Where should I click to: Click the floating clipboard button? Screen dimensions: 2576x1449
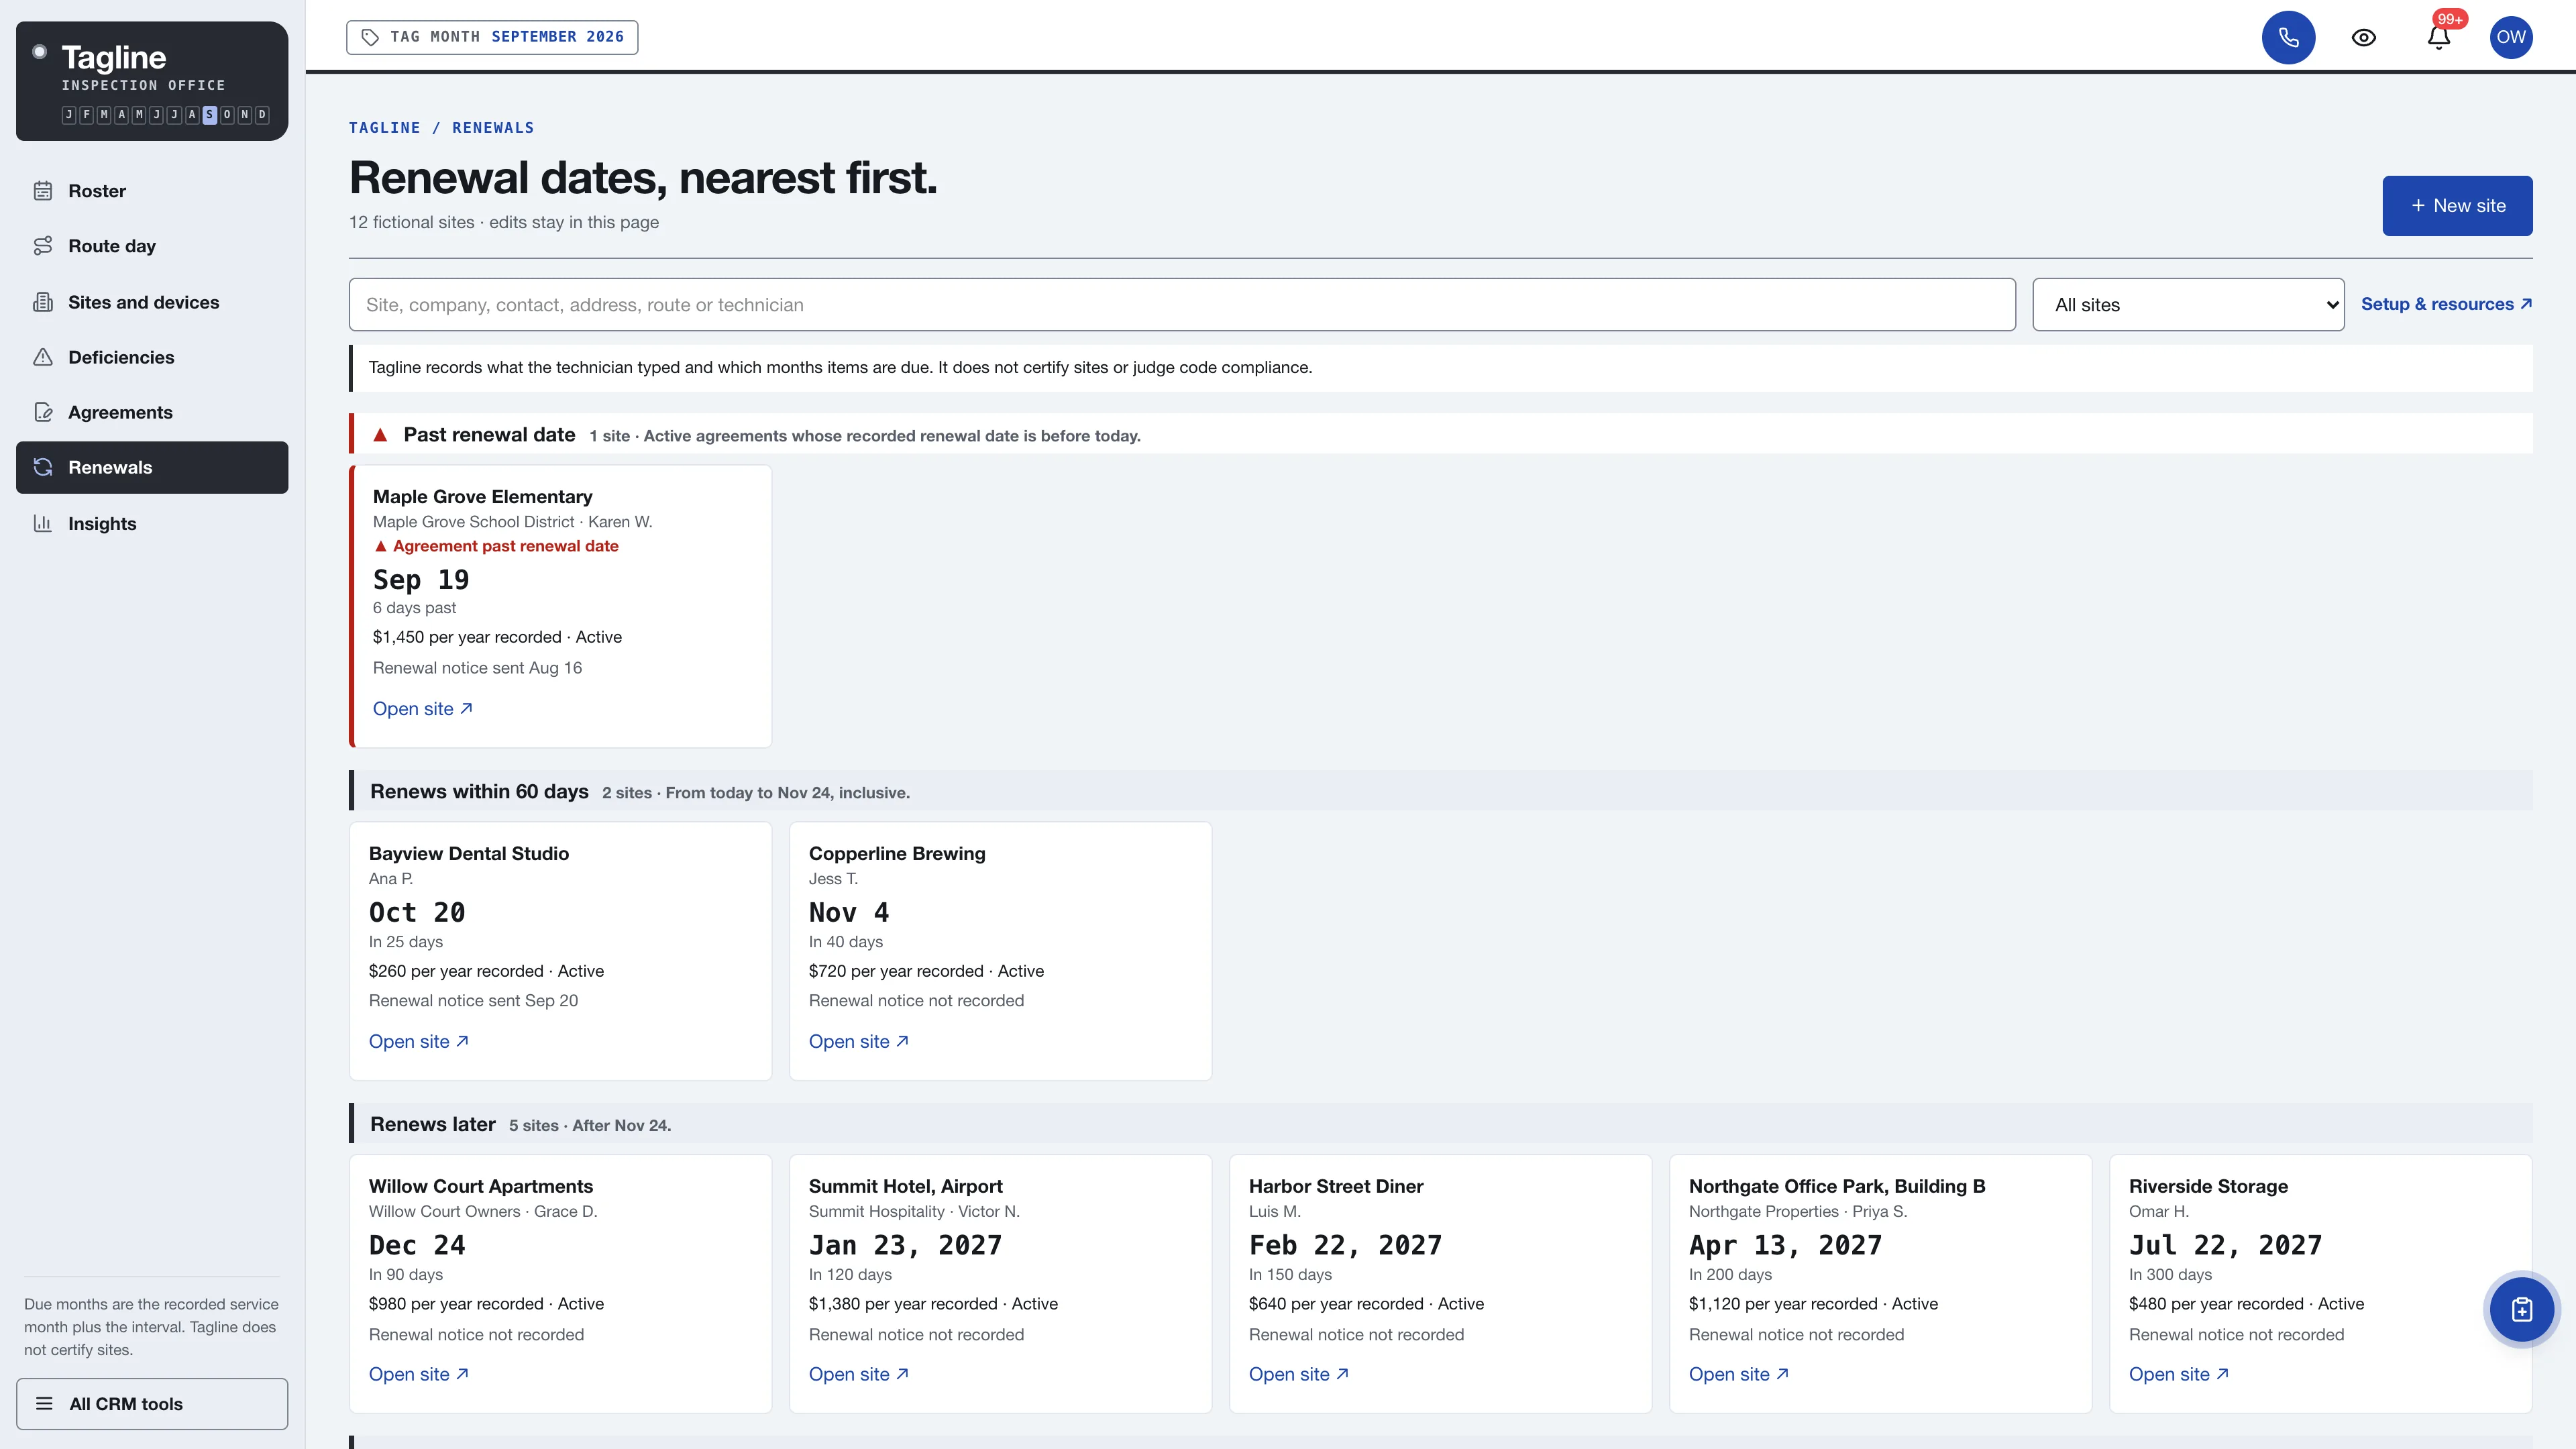pyautogui.click(x=2521, y=1309)
